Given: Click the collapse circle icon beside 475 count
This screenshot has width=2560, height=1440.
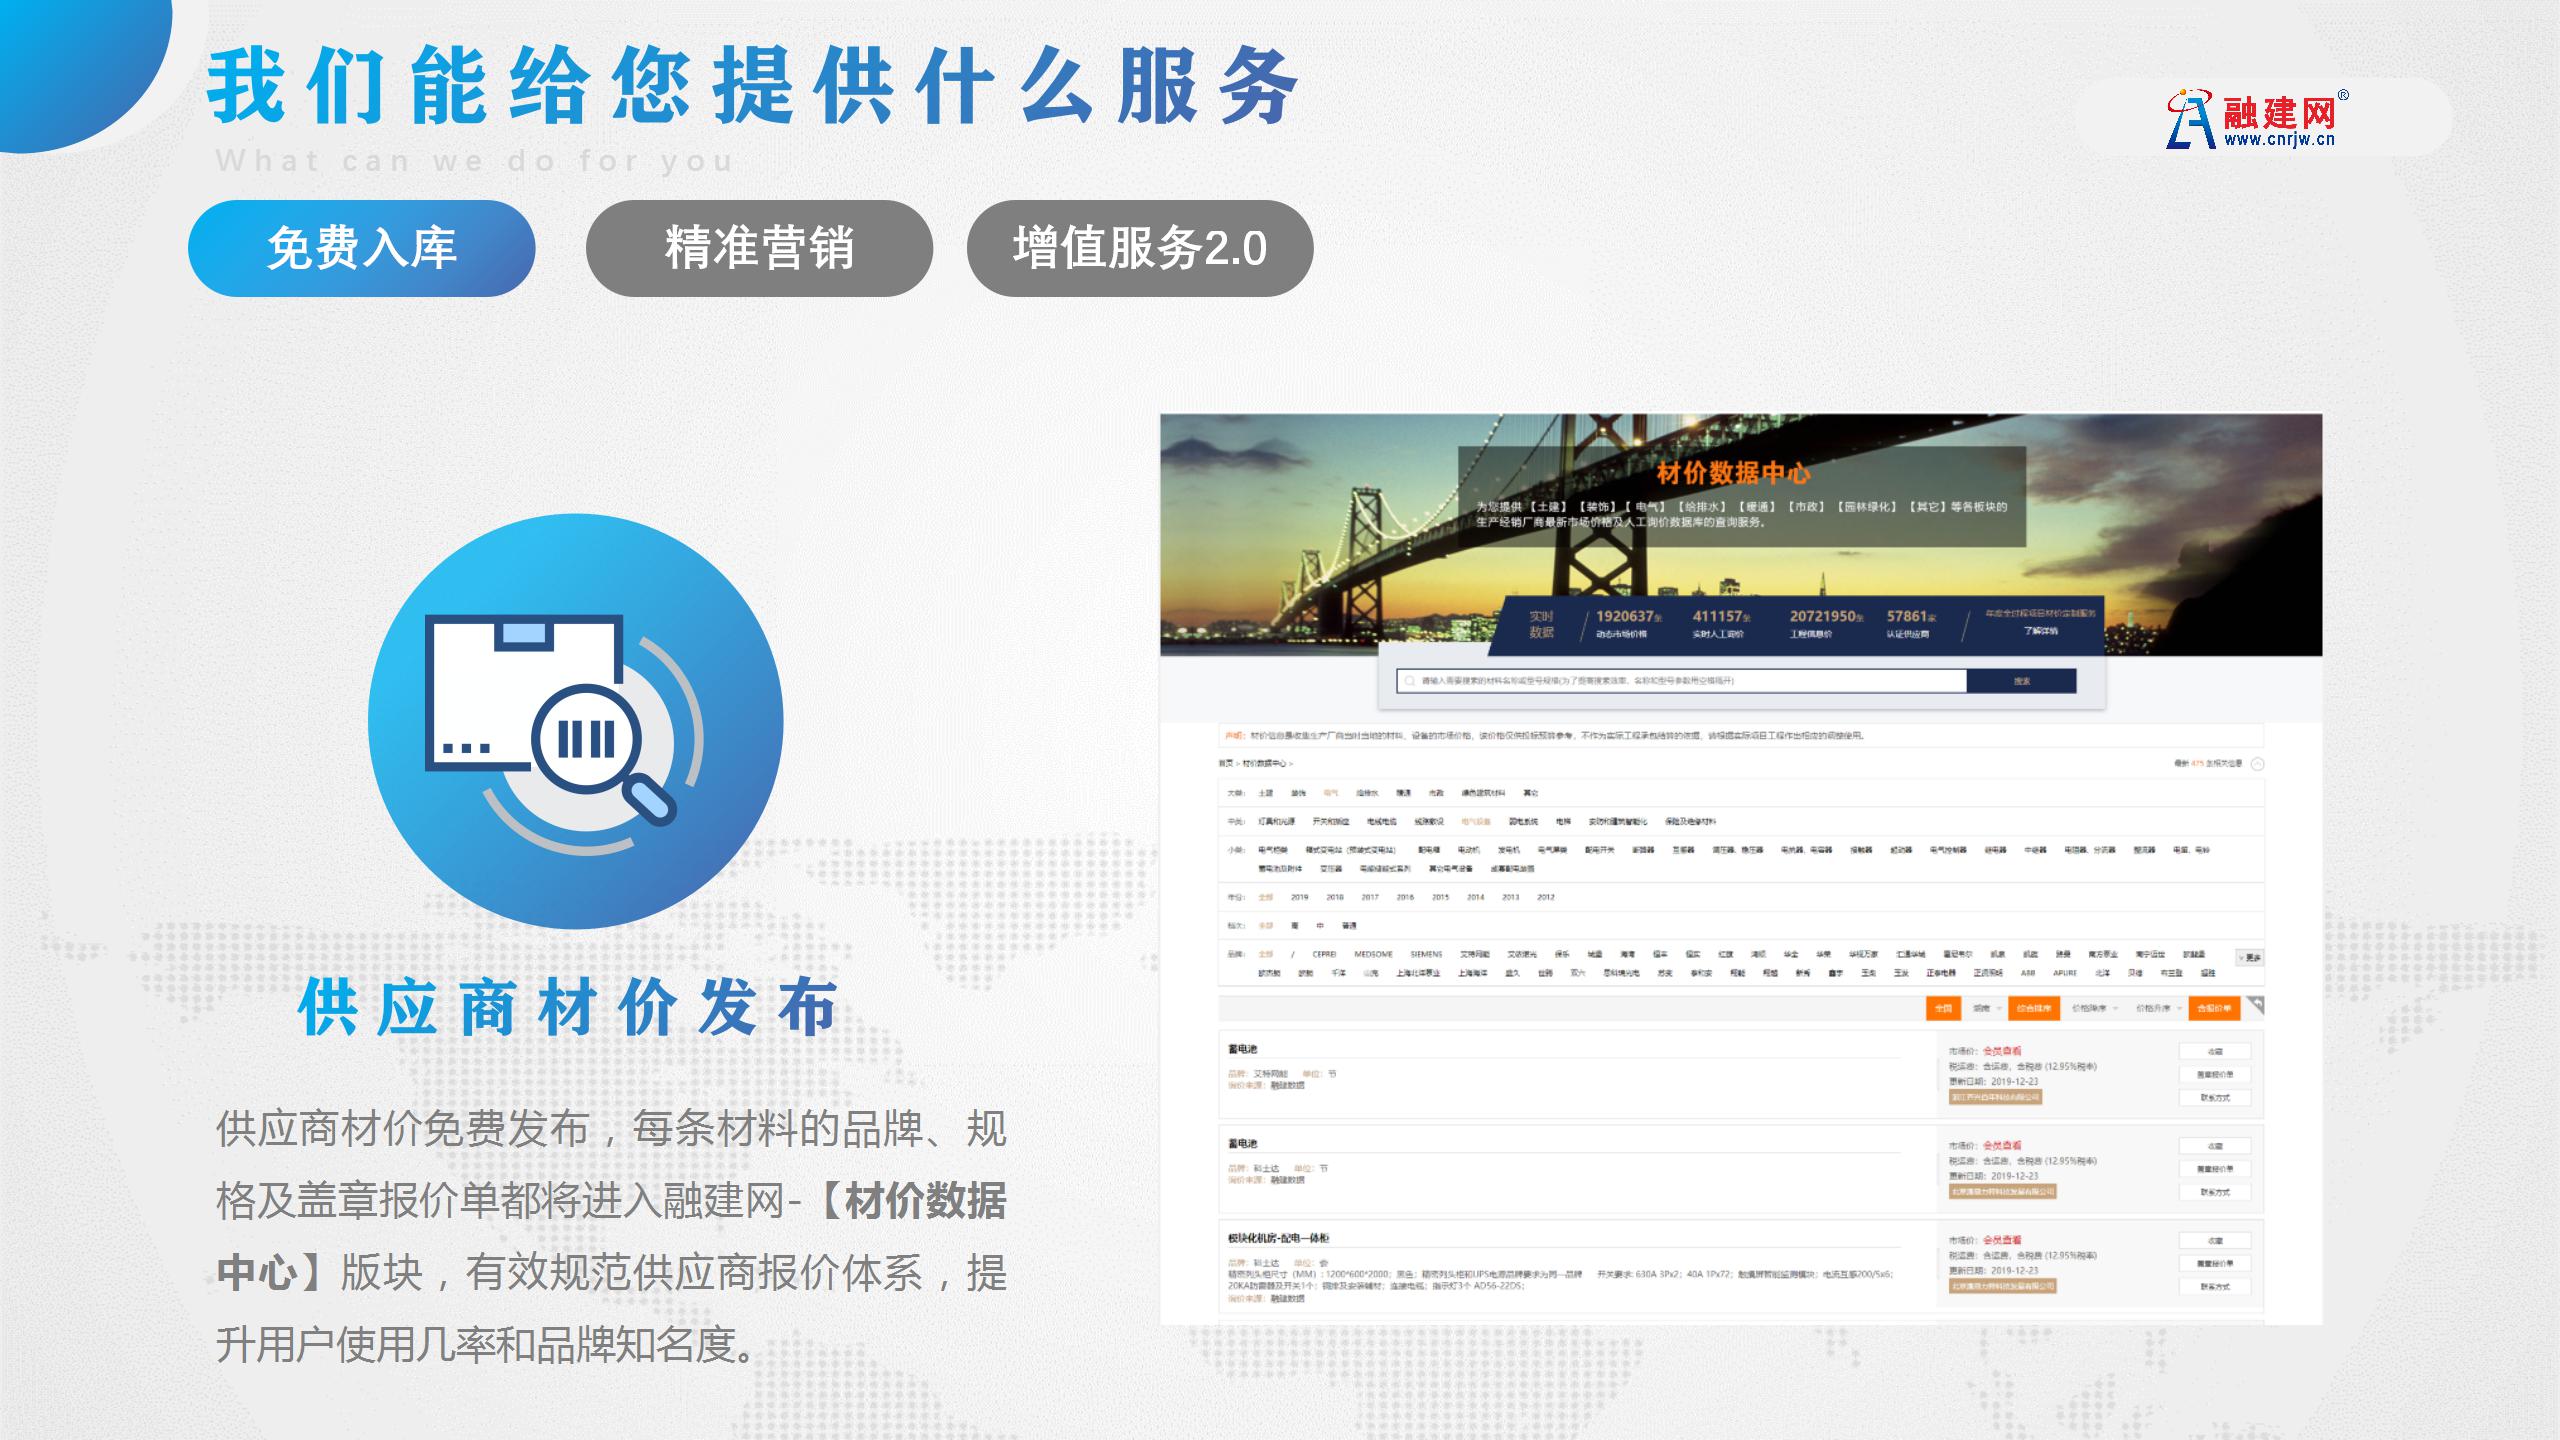Looking at the screenshot, I should coord(2257,764).
